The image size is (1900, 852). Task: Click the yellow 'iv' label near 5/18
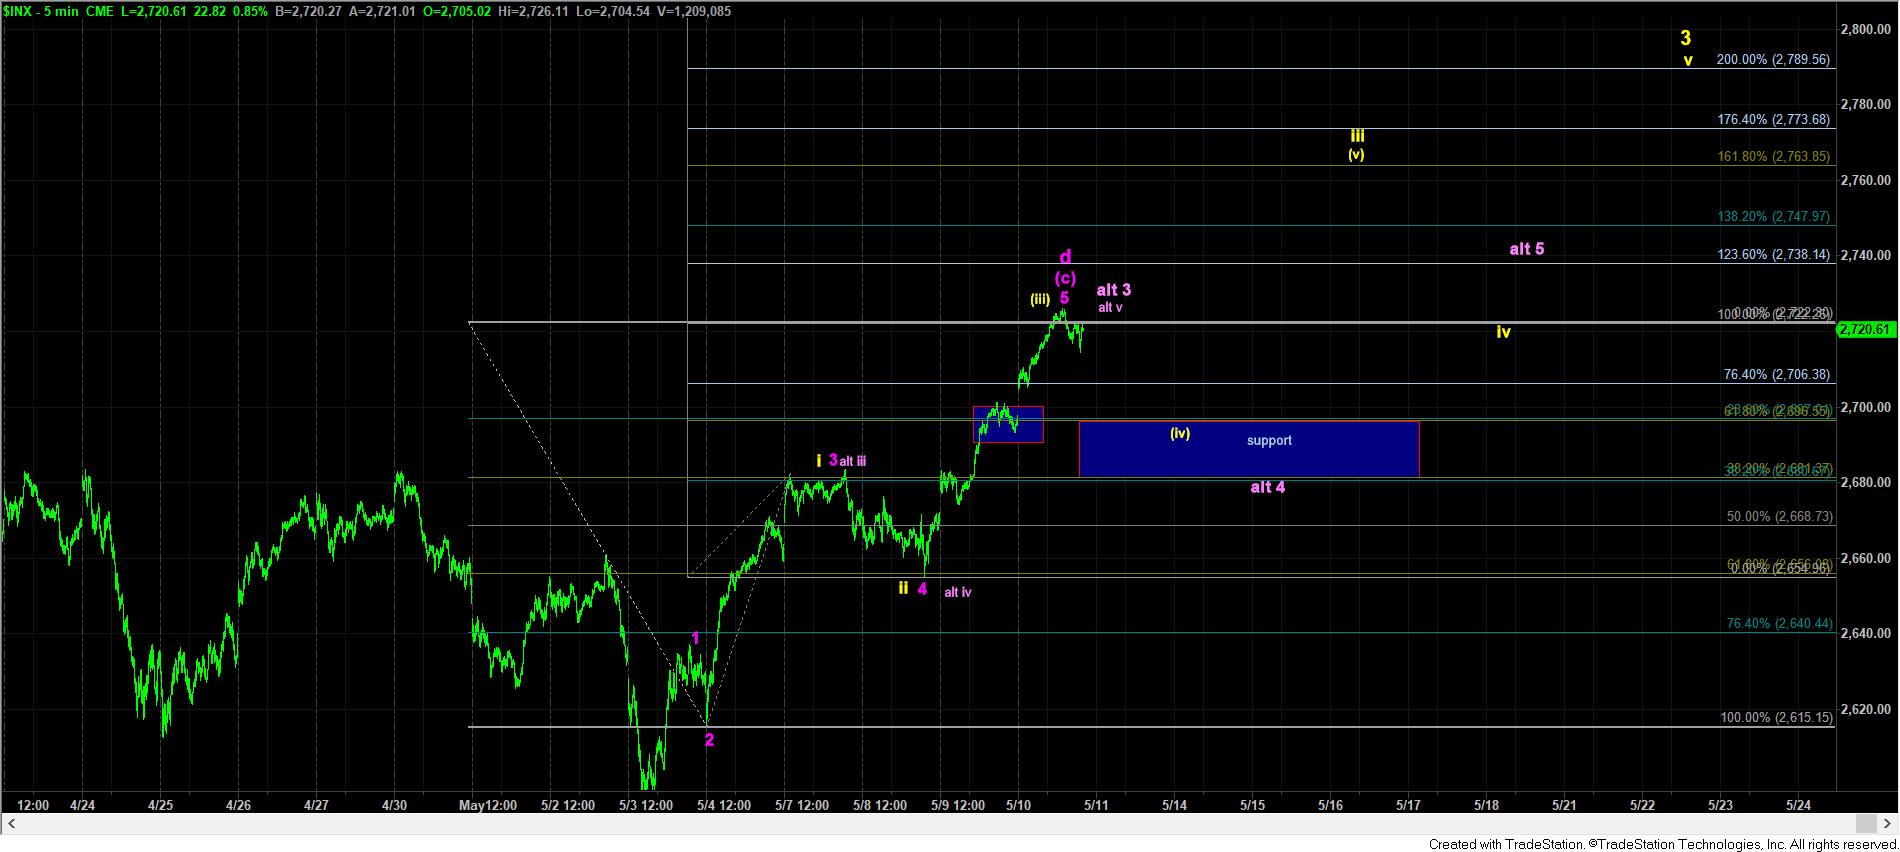[1503, 332]
